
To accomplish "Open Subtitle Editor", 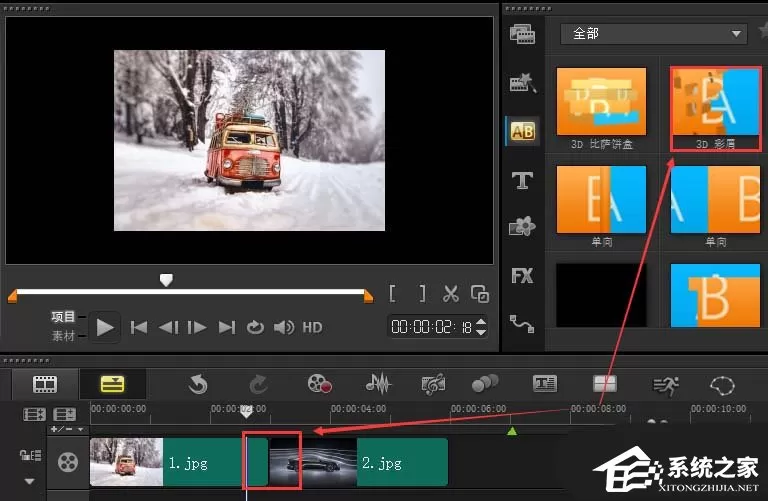I will 545,384.
